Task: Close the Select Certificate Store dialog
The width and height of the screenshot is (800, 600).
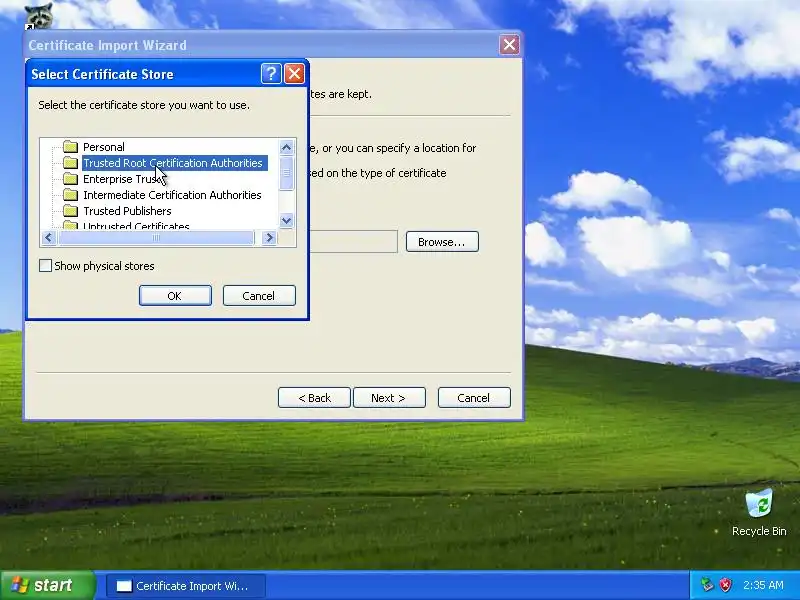Action: 294,74
